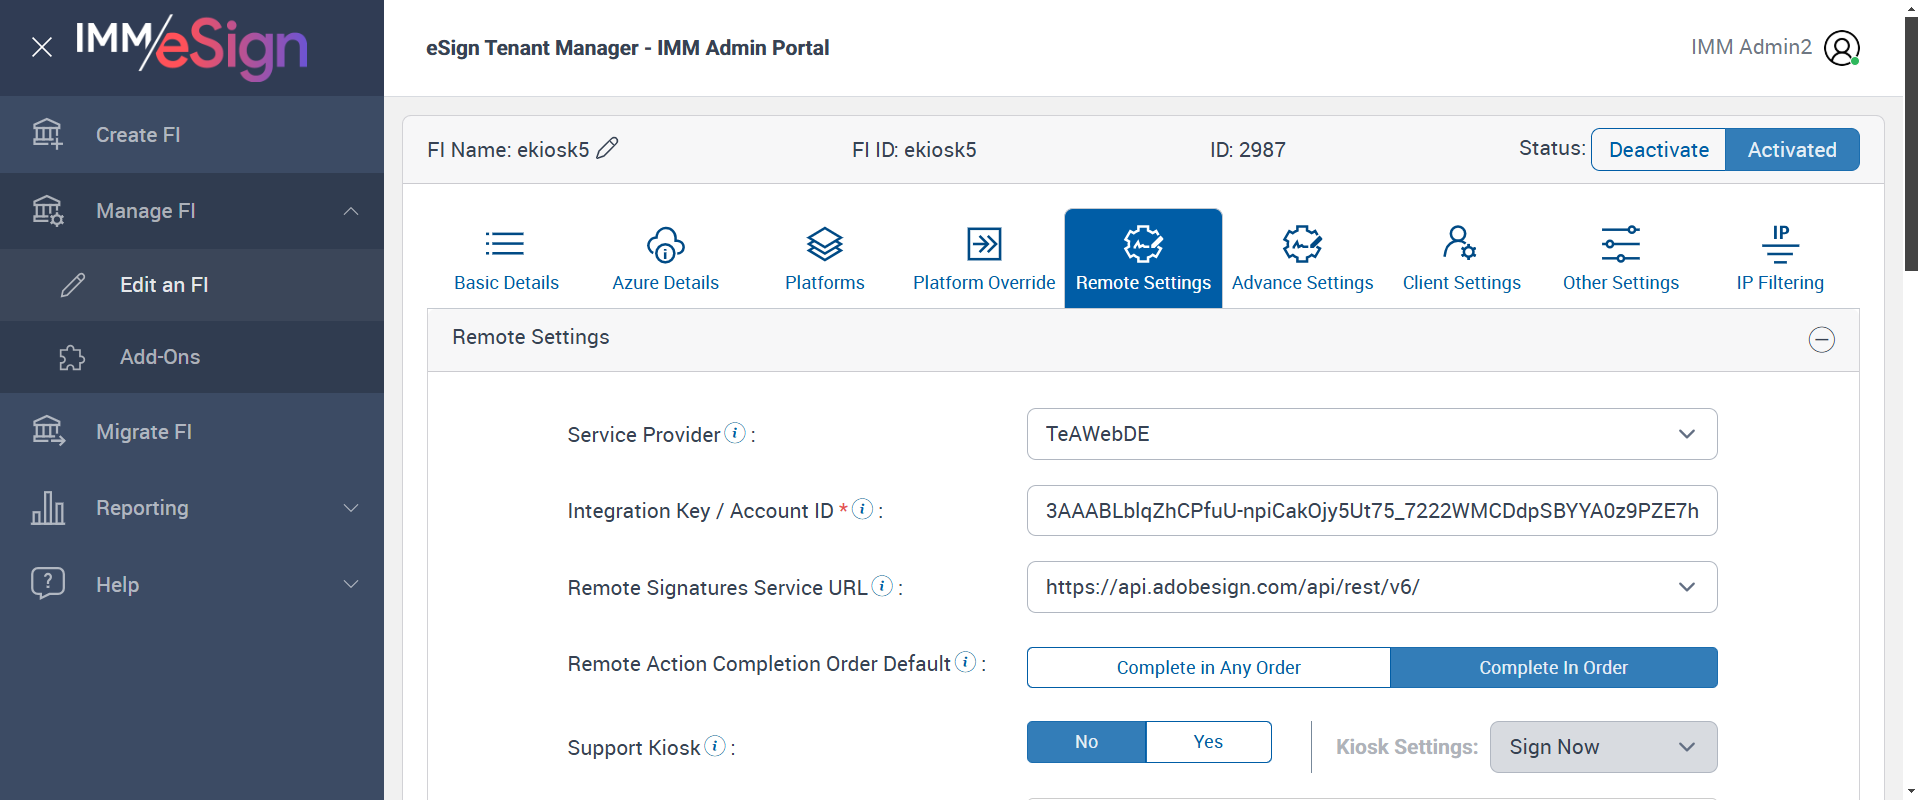Image resolution: width=1920 pixels, height=800 pixels.
Task: Click the page vertical scrollbar
Action: (1911, 140)
